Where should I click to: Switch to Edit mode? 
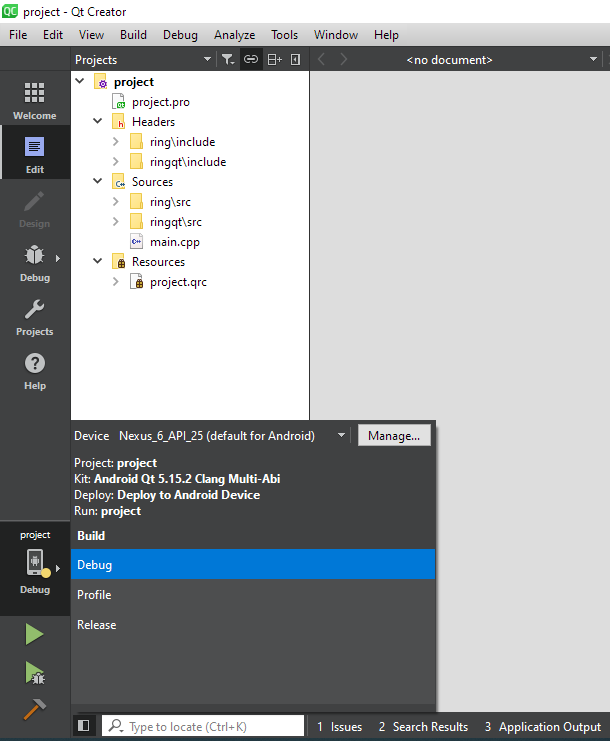(x=34, y=155)
